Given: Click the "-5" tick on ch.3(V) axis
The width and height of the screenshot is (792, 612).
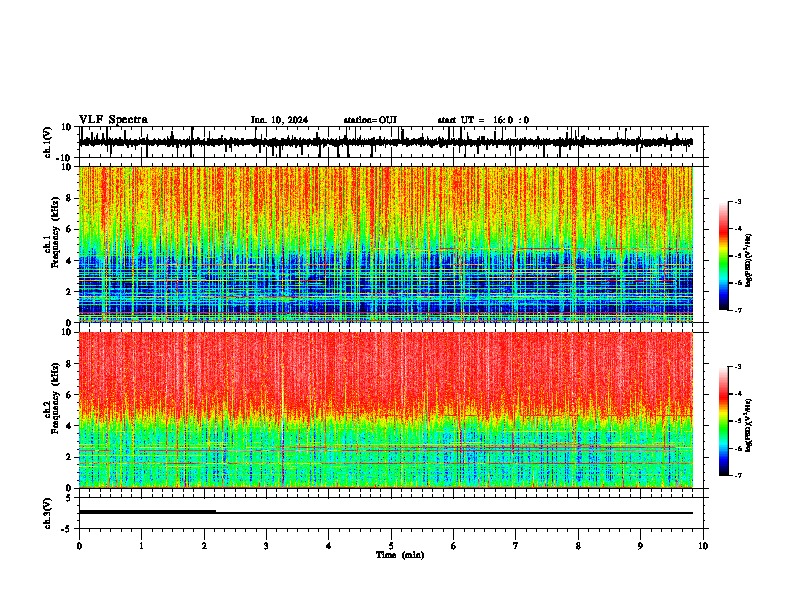Looking at the screenshot, I should click(x=67, y=529).
